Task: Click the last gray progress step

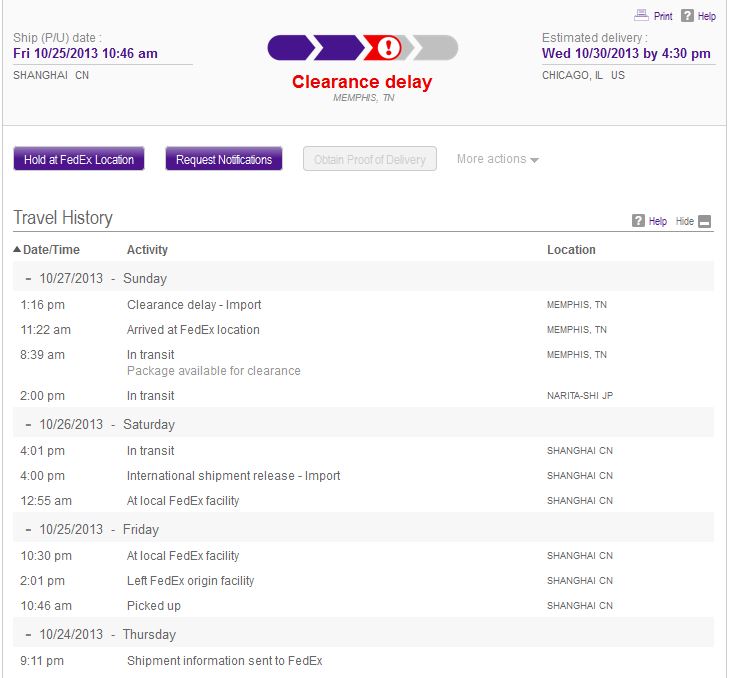Action: click(x=436, y=47)
